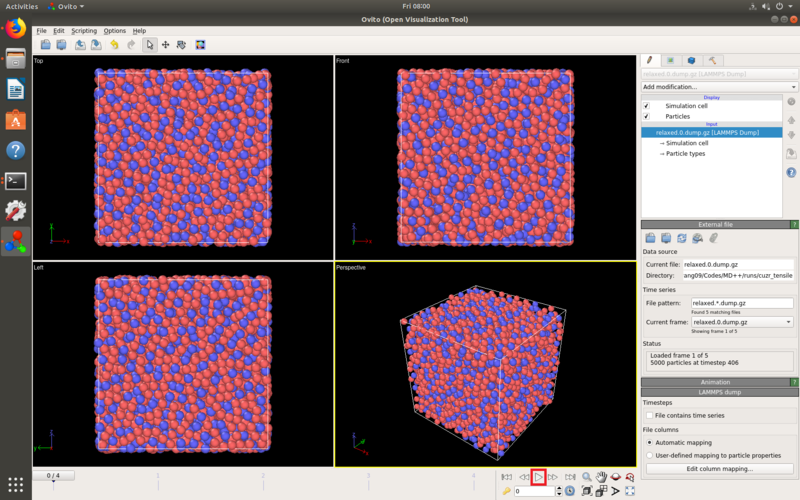
Task: Collapse the External file rollout
Action: tap(715, 224)
